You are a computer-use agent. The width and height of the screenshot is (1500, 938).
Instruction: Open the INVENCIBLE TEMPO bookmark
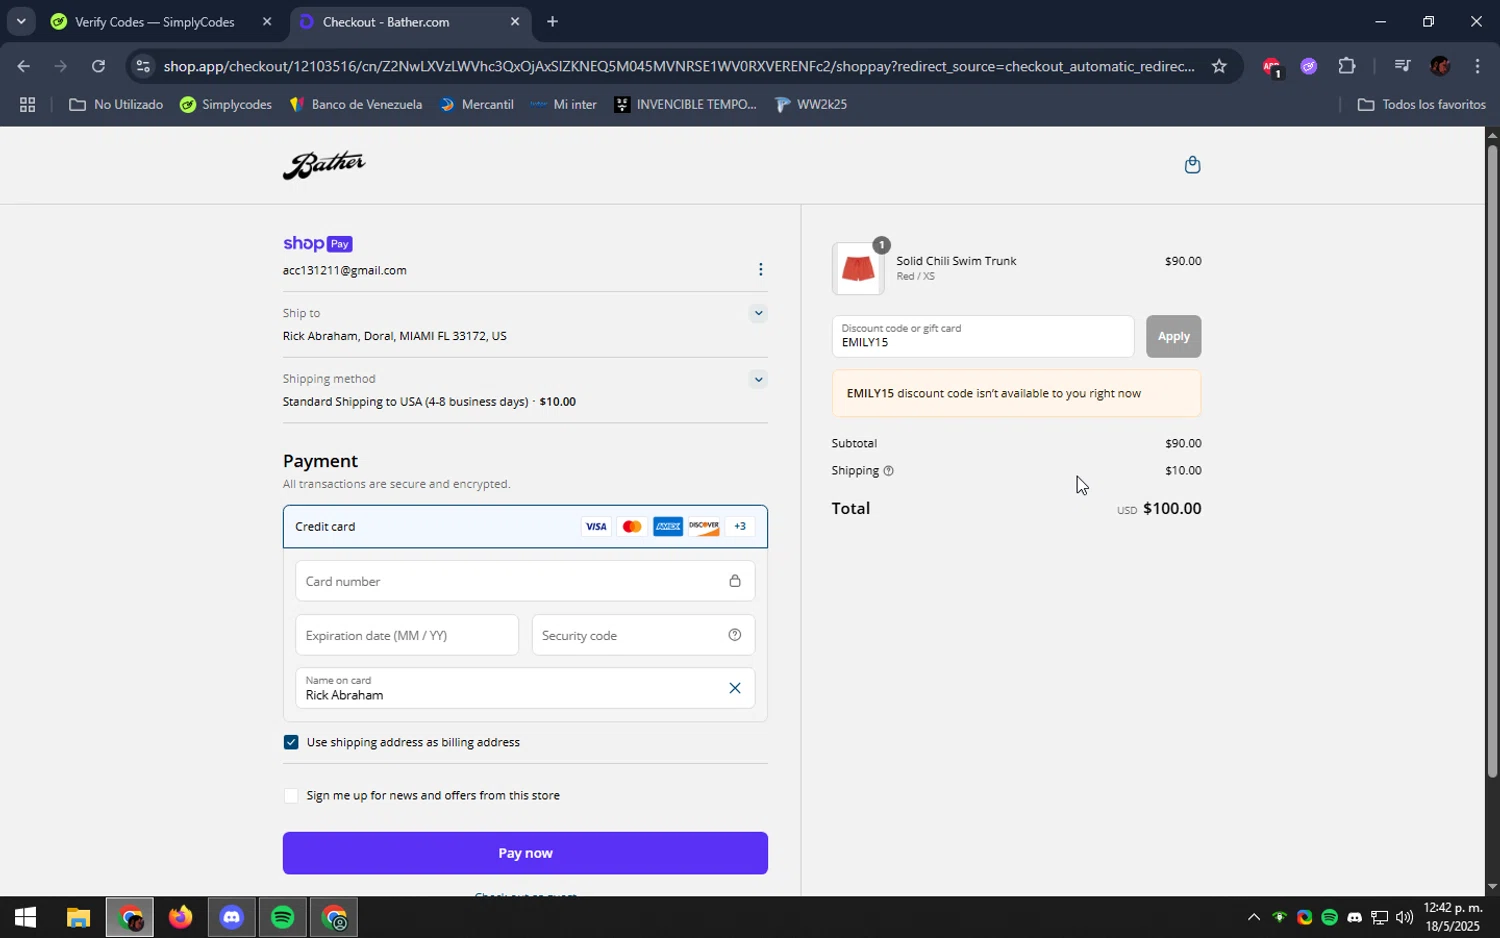[x=686, y=104]
